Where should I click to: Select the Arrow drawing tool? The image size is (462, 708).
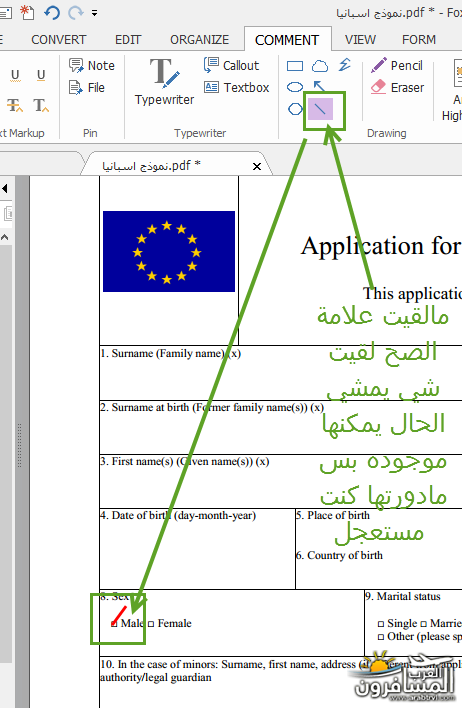319,86
